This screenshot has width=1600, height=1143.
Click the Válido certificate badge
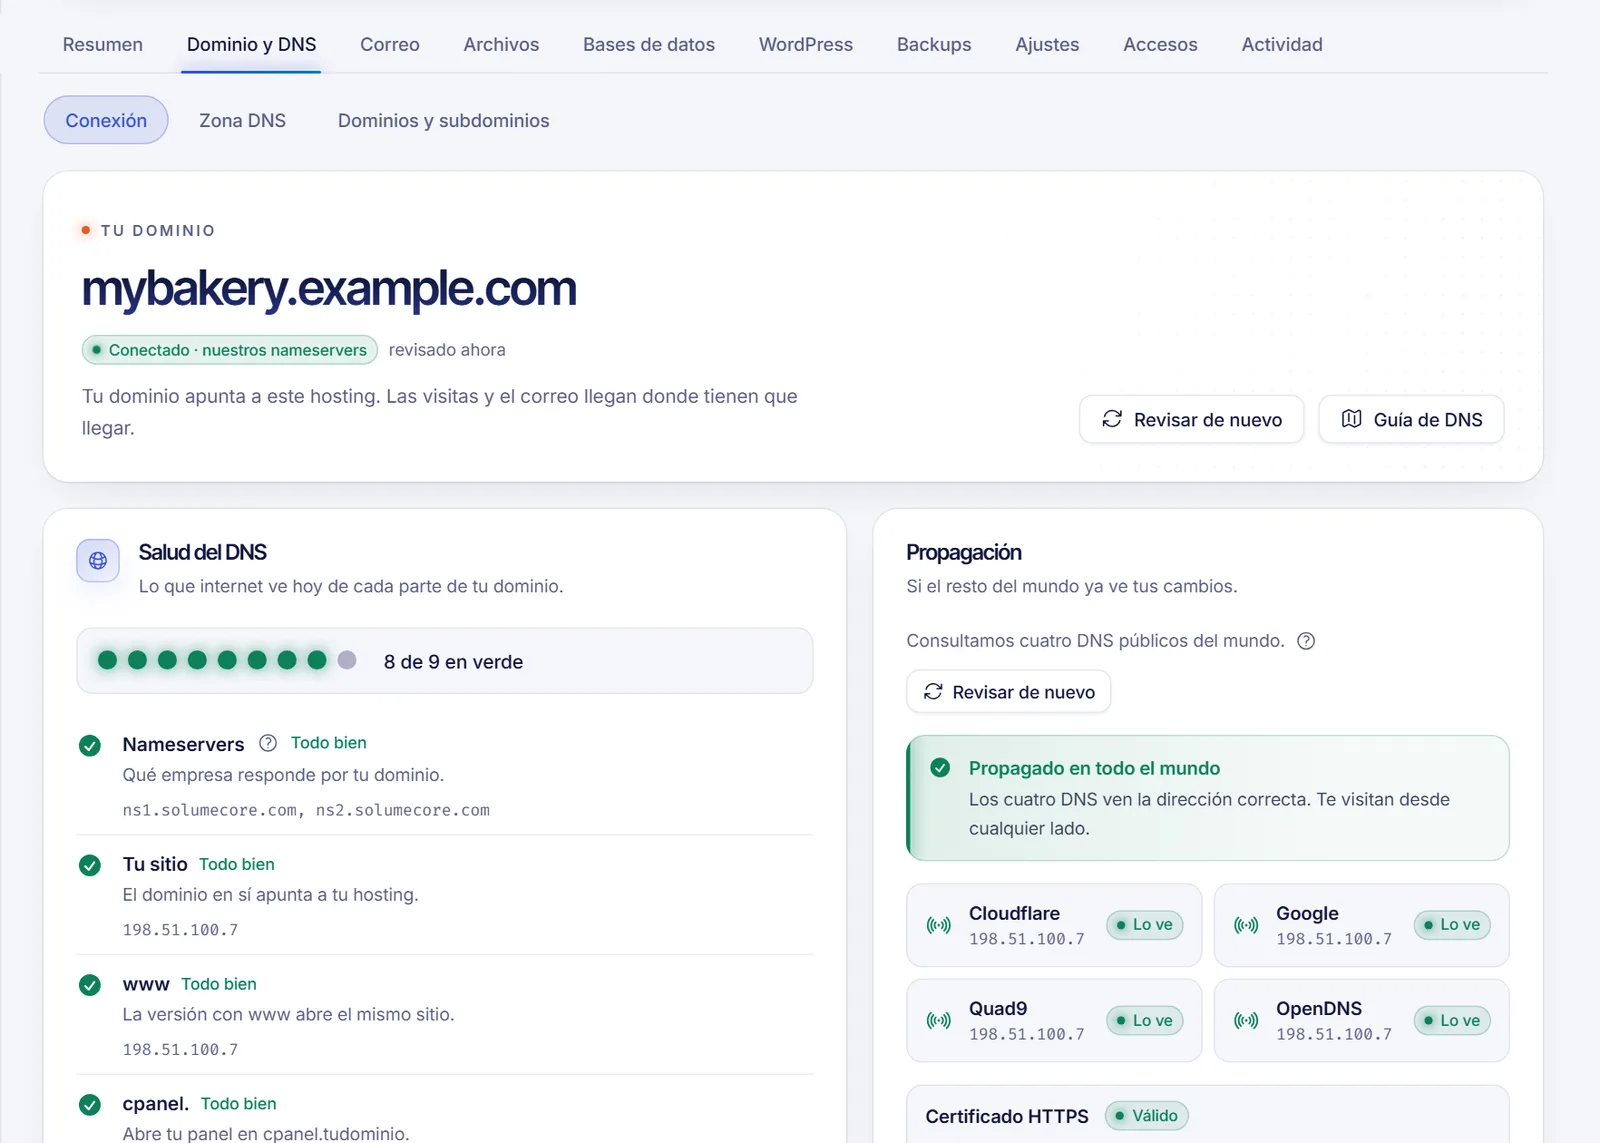1147,1115
